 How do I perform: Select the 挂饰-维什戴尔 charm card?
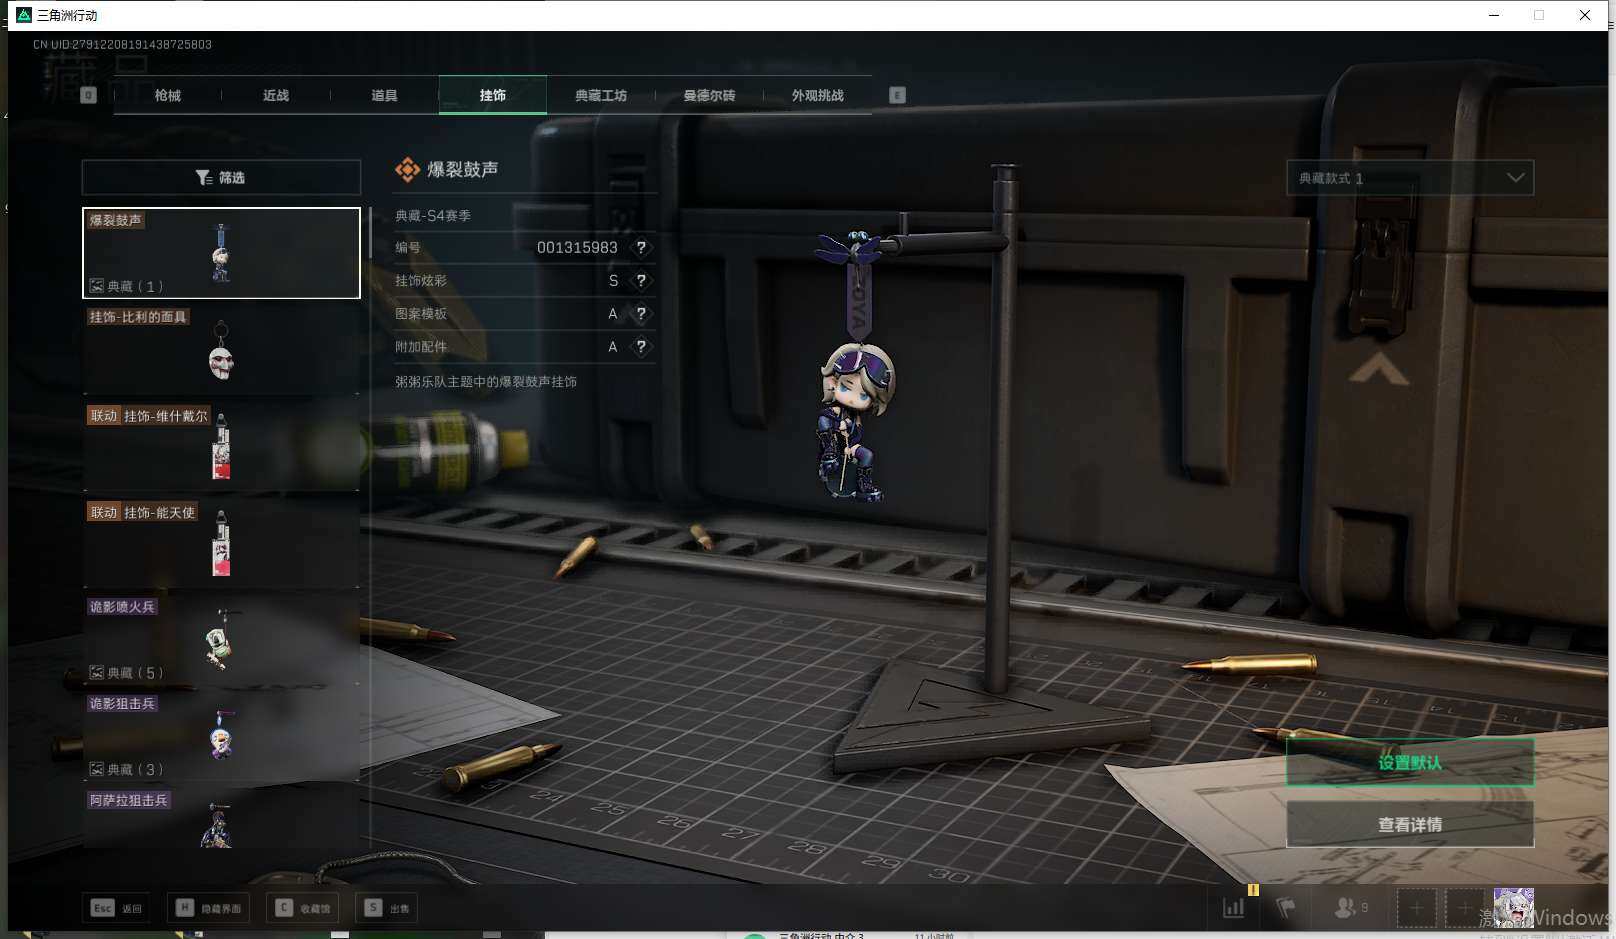[221, 447]
